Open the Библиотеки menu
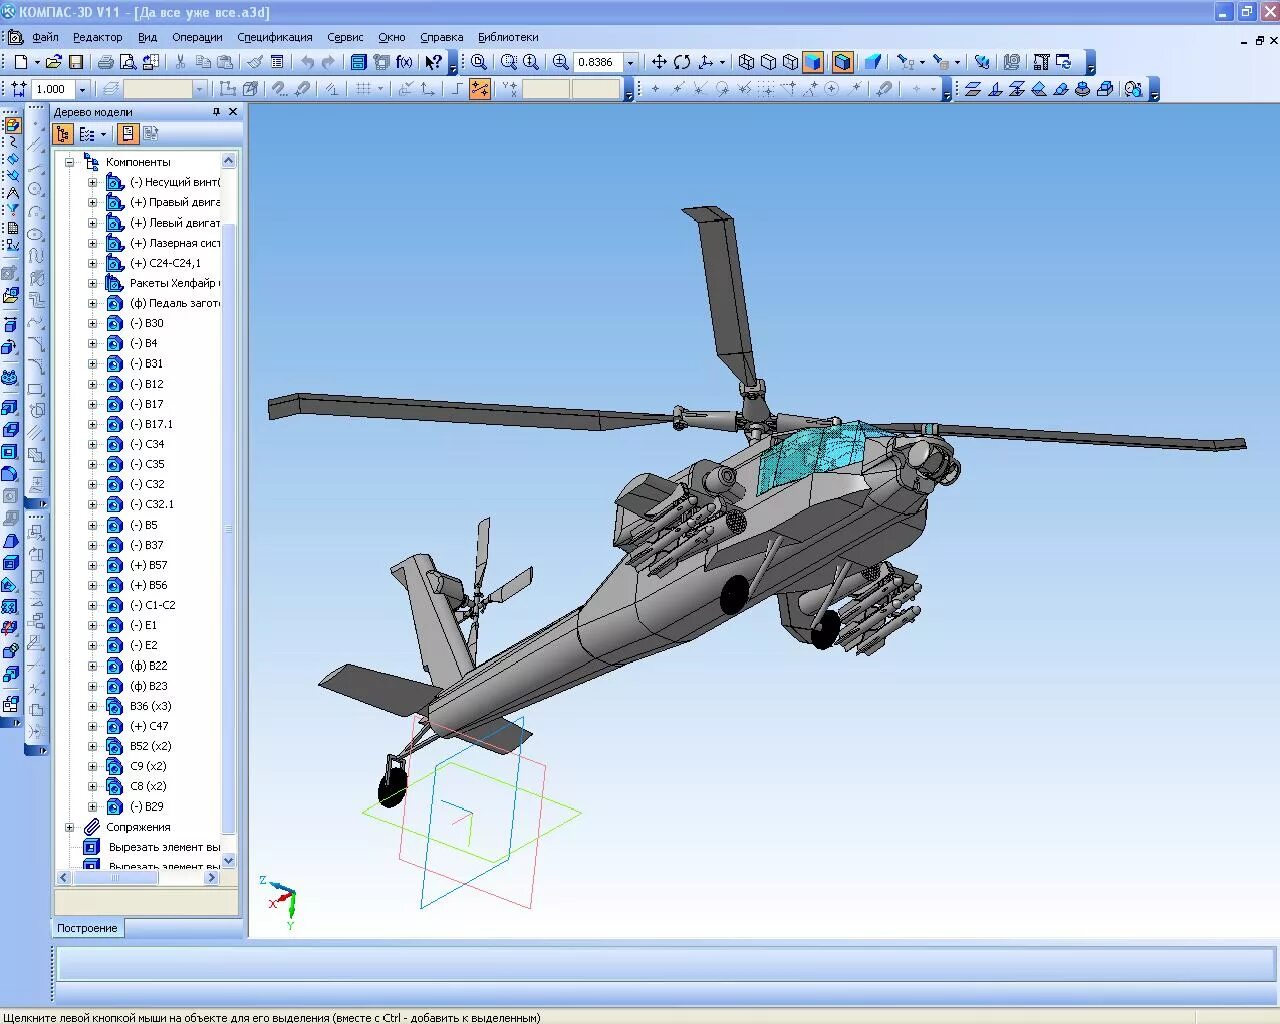The height and width of the screenshot is (1024, 1280). click(508, 37)
